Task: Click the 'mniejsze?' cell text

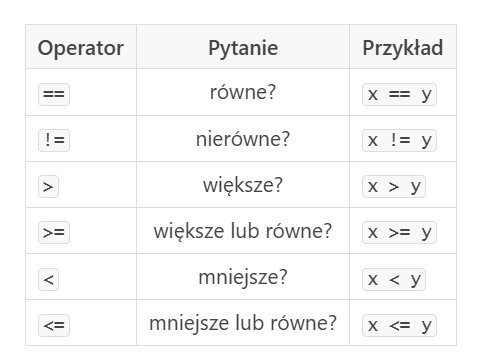Action: pos(243,277)
